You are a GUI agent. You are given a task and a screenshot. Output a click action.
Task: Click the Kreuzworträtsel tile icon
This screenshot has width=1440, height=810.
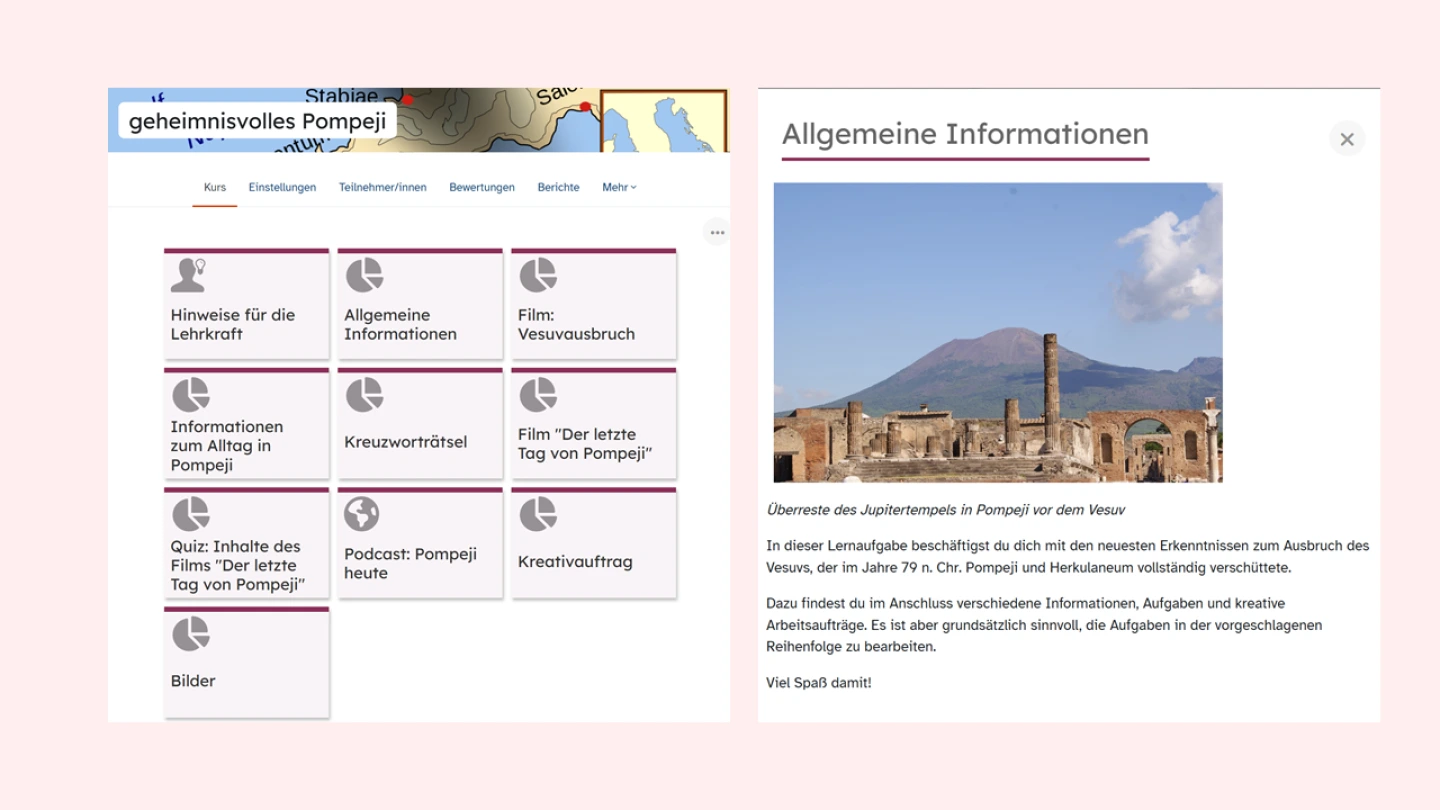[x=364, y=395]
